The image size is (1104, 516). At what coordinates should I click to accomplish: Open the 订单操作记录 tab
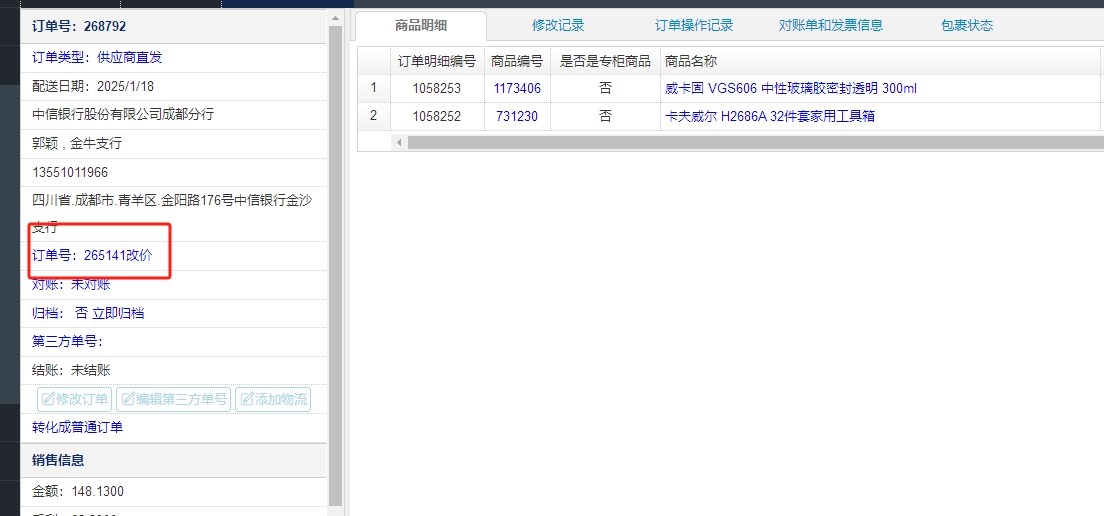click(694, 25)
